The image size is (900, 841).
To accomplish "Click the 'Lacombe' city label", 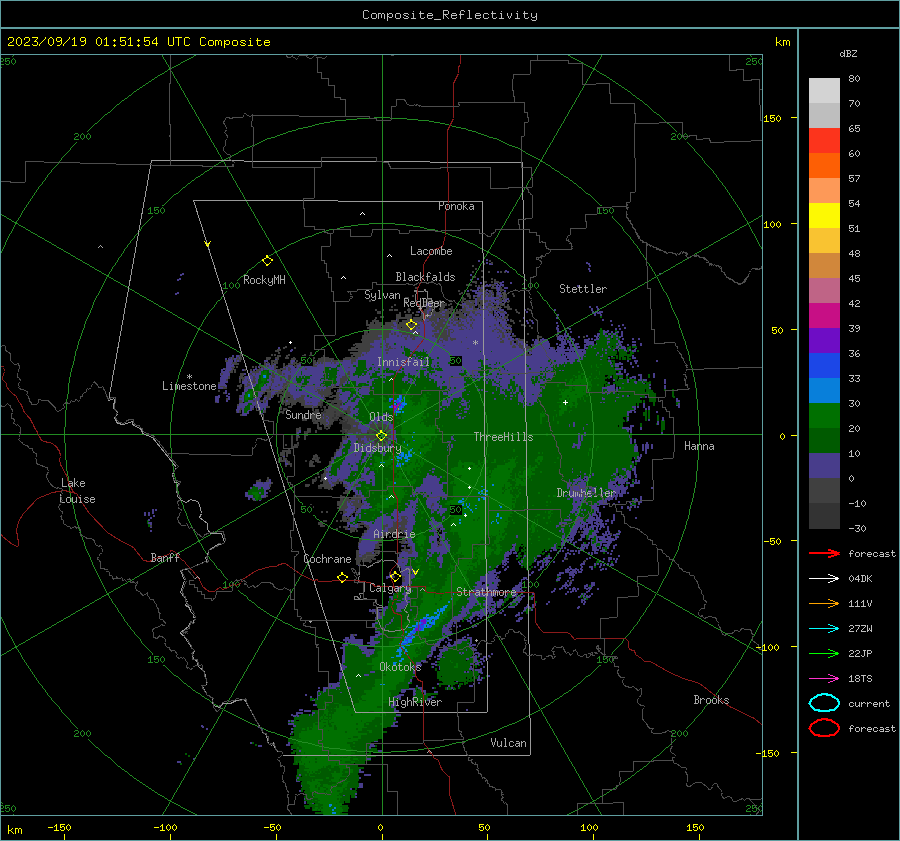I will tap(431, 251).
